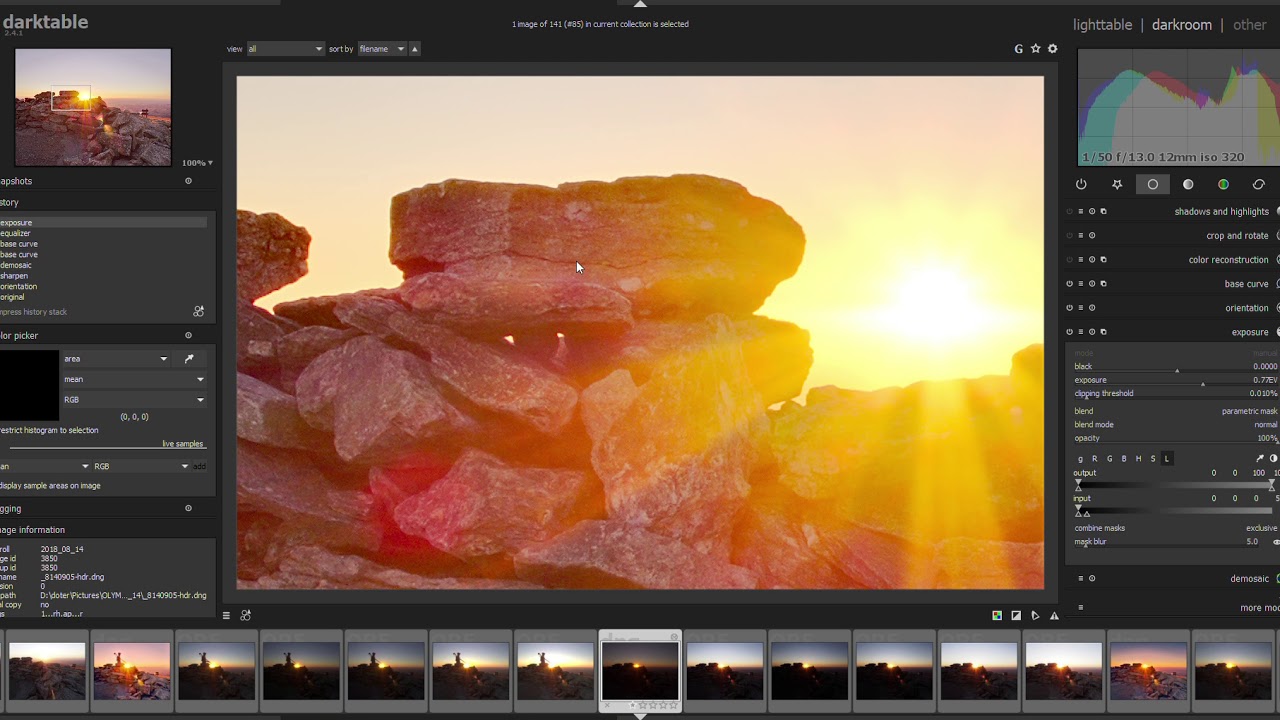Select the correction group tab
This screenshot has width=1280, height=720.
(x=1259, y=184)
